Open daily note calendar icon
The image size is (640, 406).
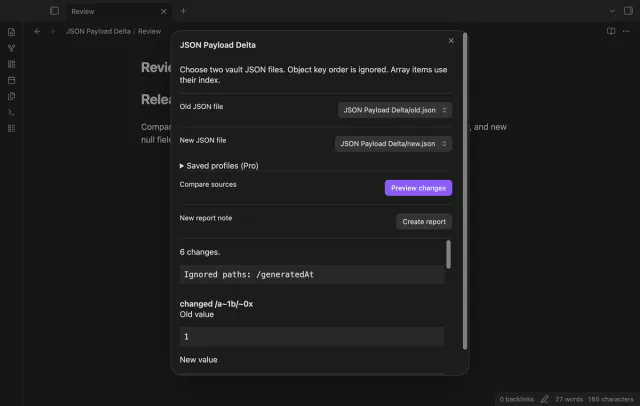coord(11,80)
